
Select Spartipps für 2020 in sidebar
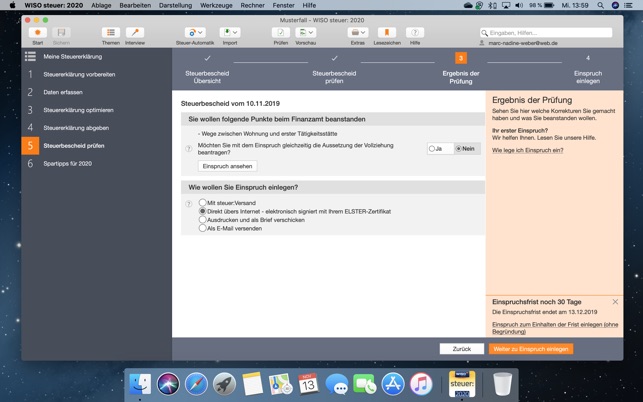click(68, 164)
